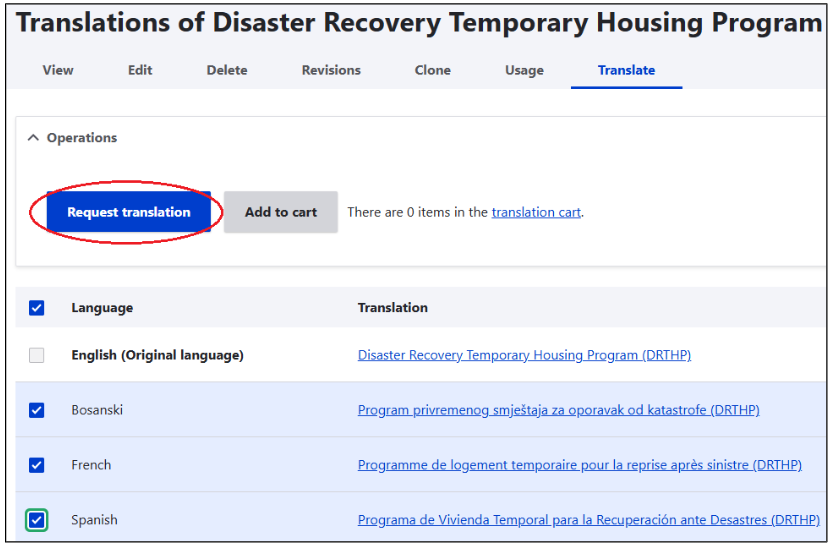Viewport: 830px width, 546px height.
Task: Select the Clone tab
Action: pos(433,70)
